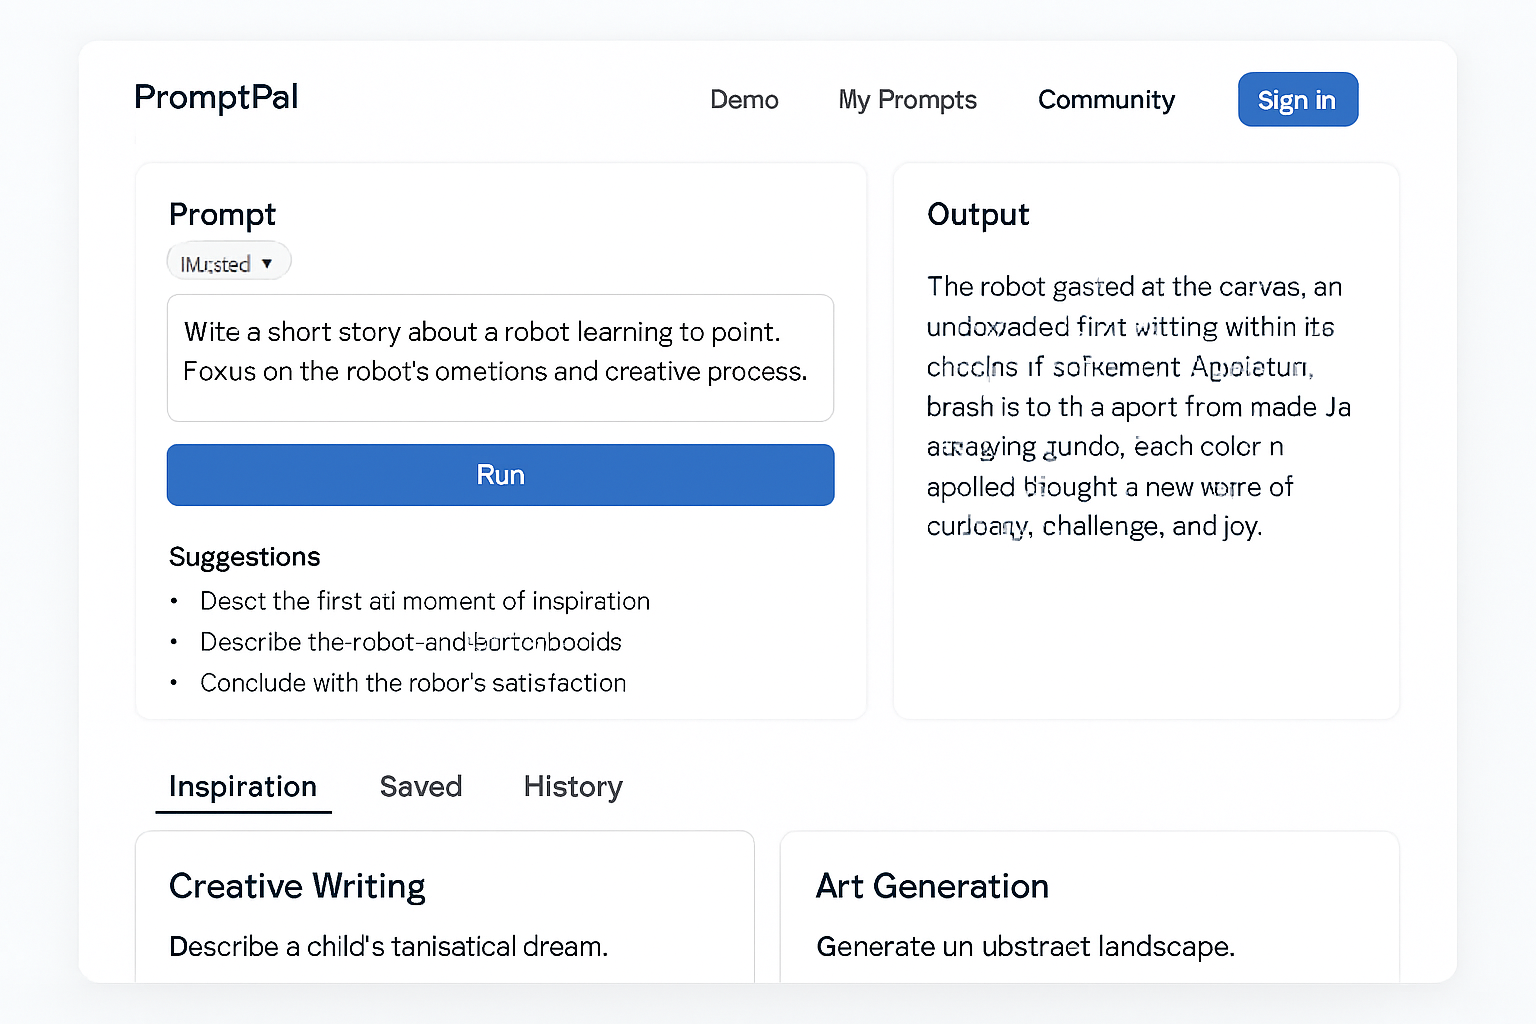This screenshot has height=1024, width=1536.
Task: Expand the model dropdown under Prompt
Action: coord(228,263)
